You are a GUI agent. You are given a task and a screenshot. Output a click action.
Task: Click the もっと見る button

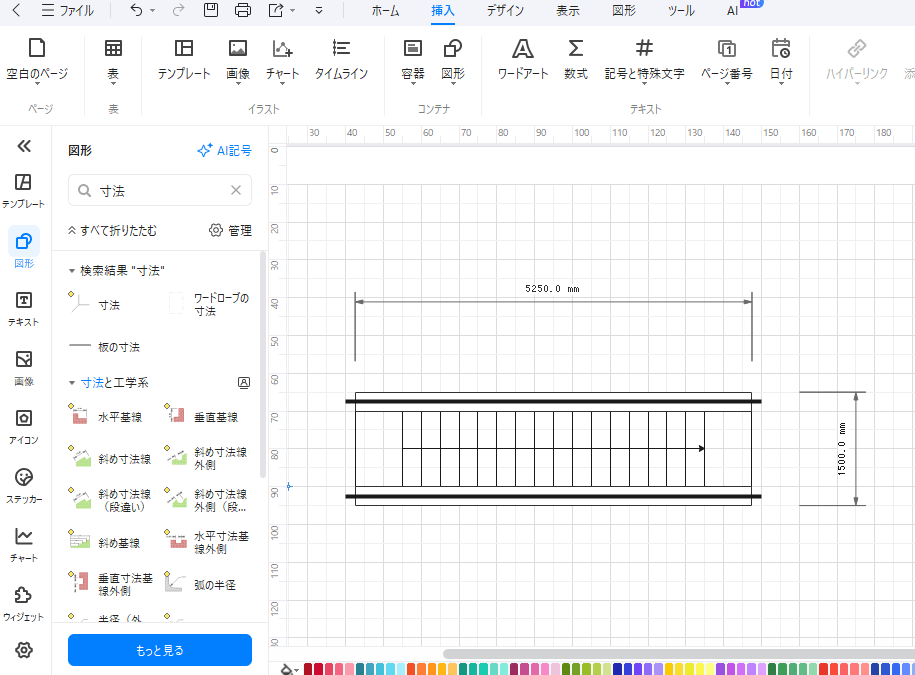(x=160, y=650)
